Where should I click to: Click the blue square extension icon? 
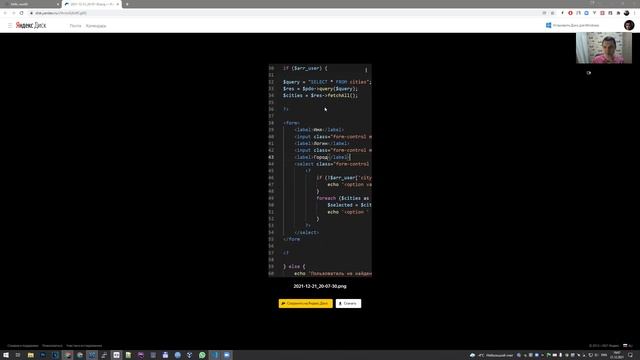pos(586,13)
